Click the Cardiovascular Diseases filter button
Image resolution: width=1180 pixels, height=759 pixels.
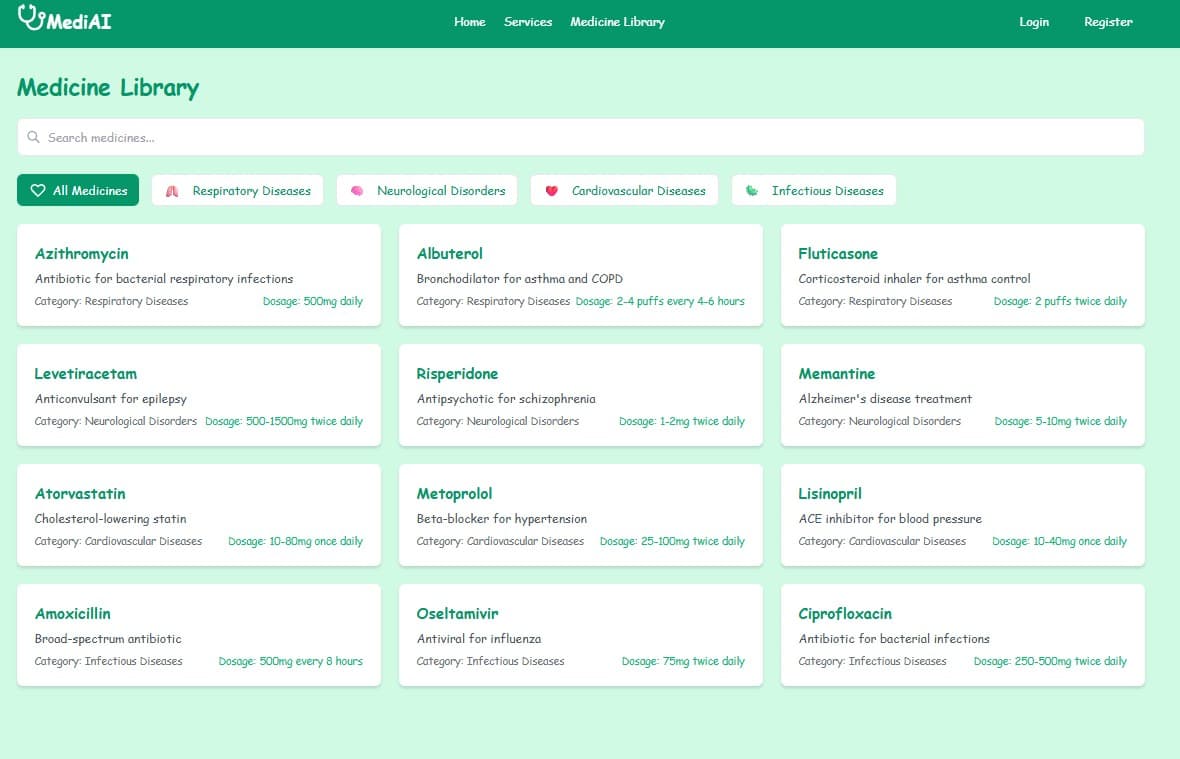click(x=624, y=190)
